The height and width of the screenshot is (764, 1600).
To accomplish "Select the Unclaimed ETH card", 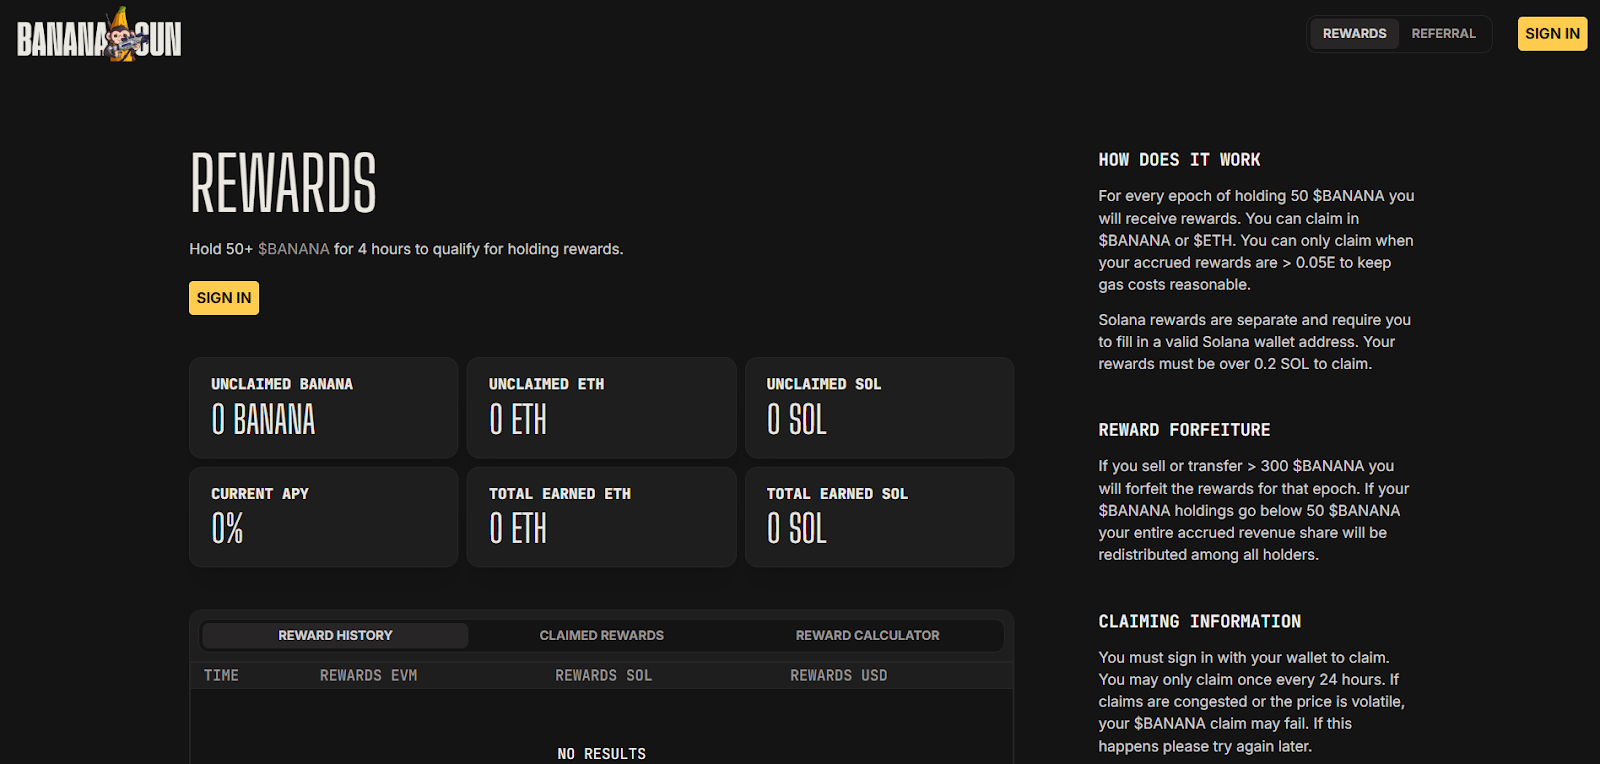I will tap(601, 408).
